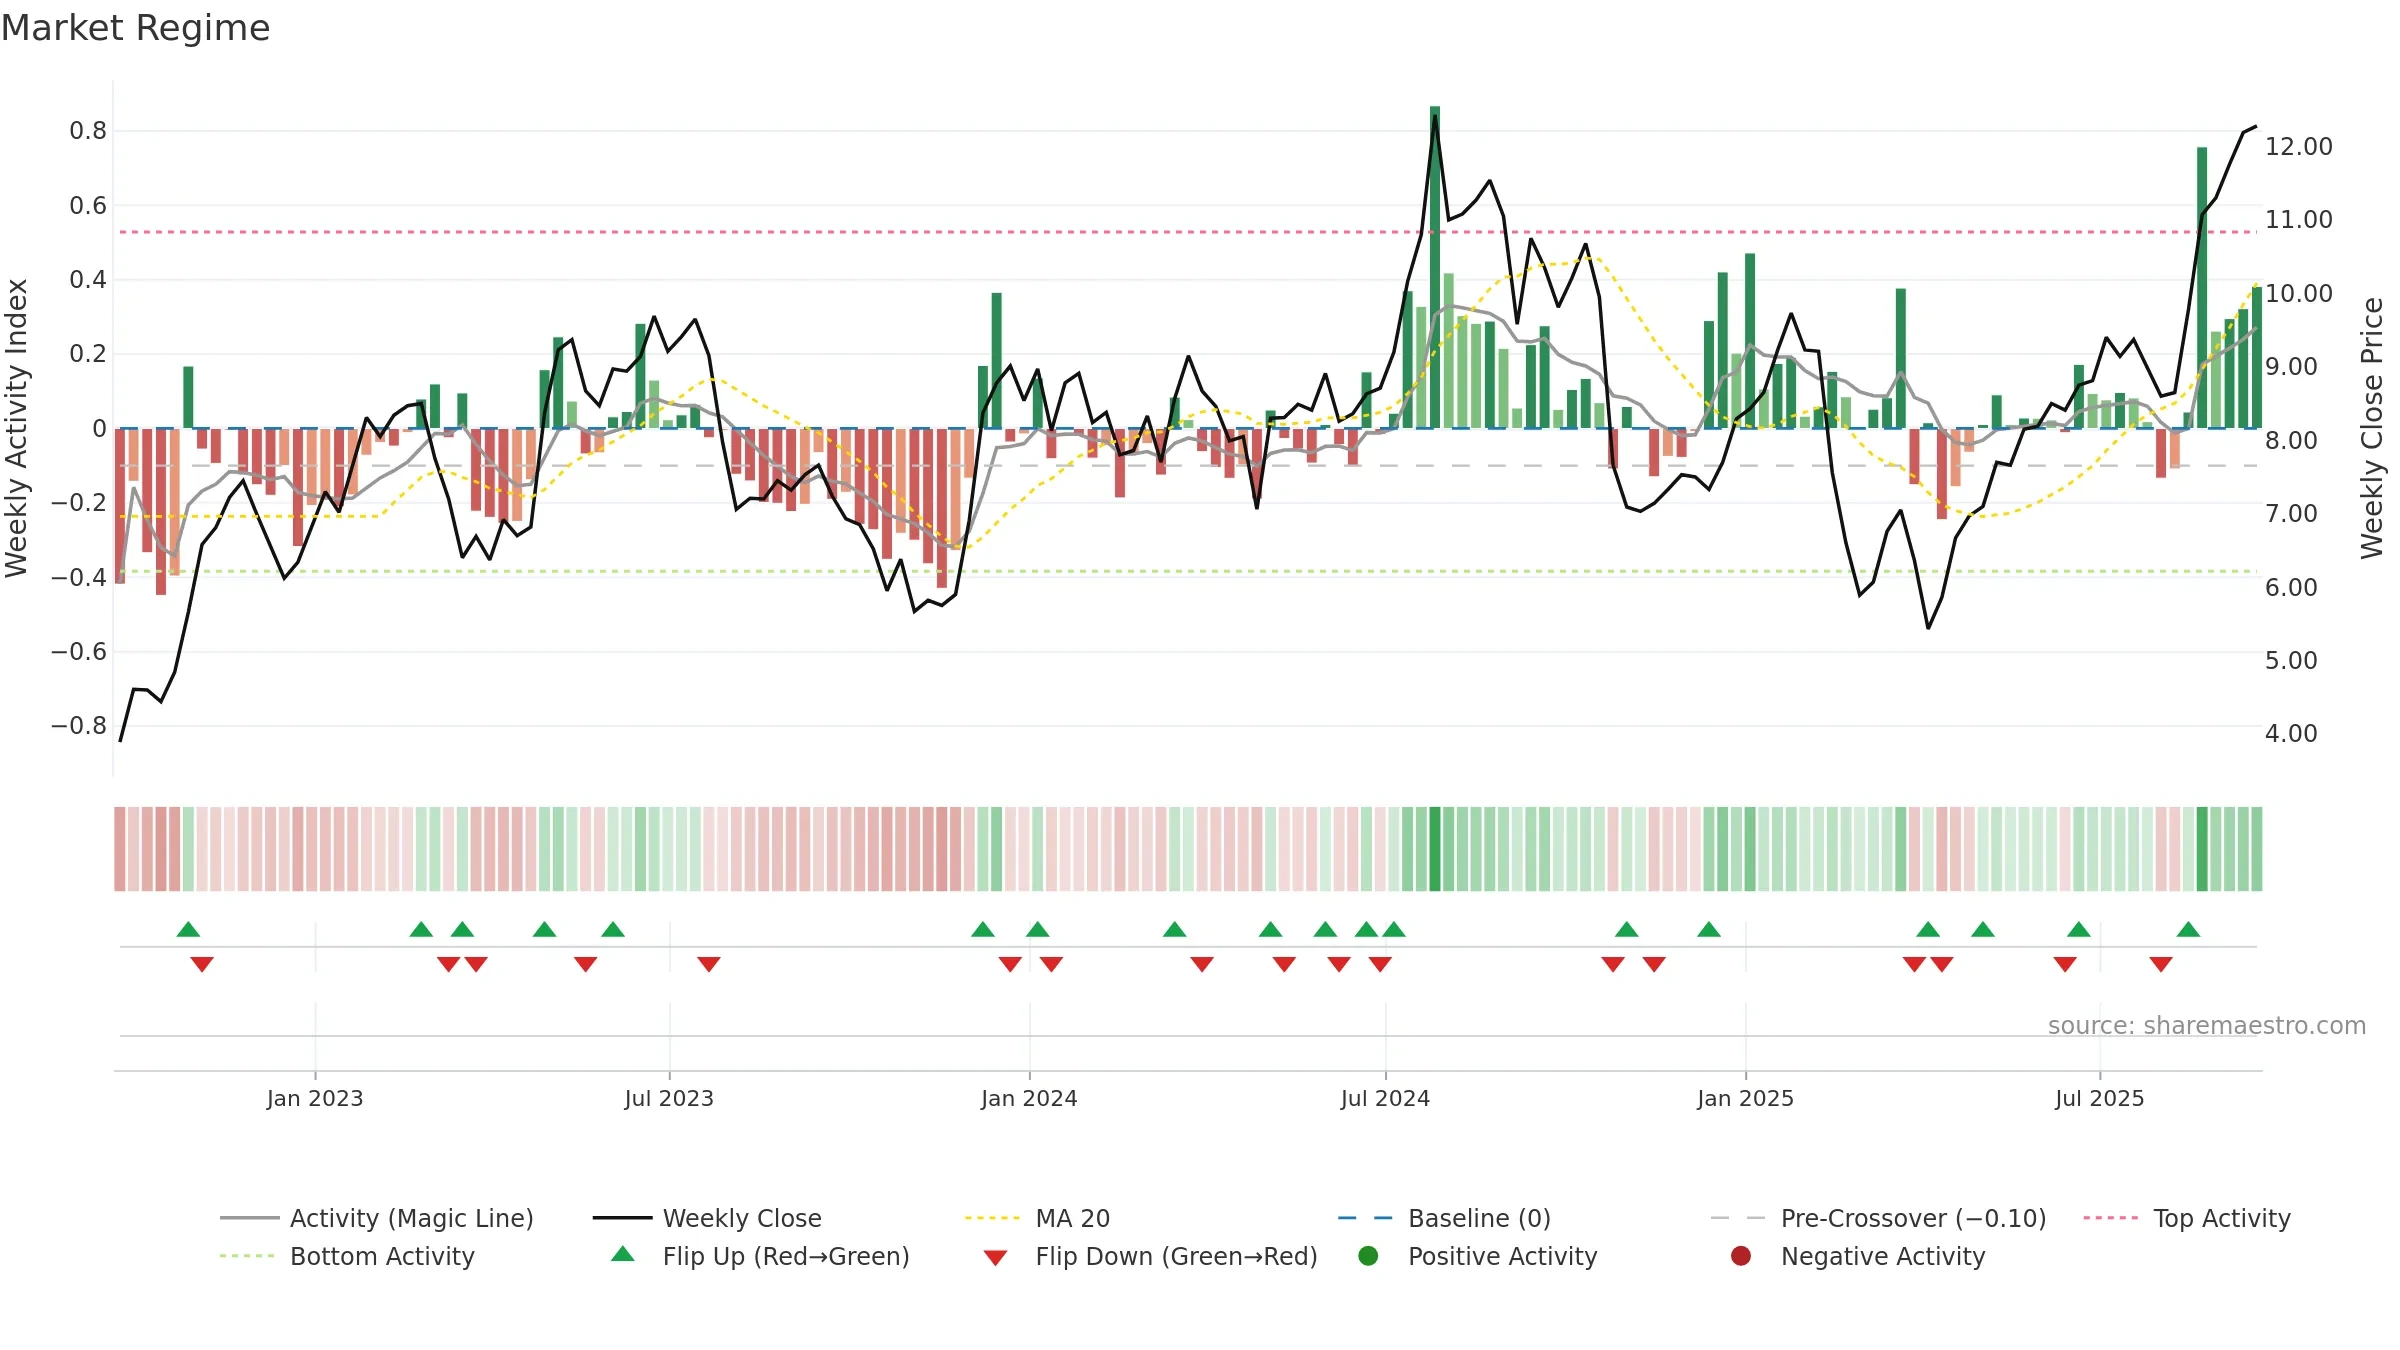This screenshot has height=1350, width=2400.
Task: Click the Jan 2025 axis label
Action: point(1745,1098)
